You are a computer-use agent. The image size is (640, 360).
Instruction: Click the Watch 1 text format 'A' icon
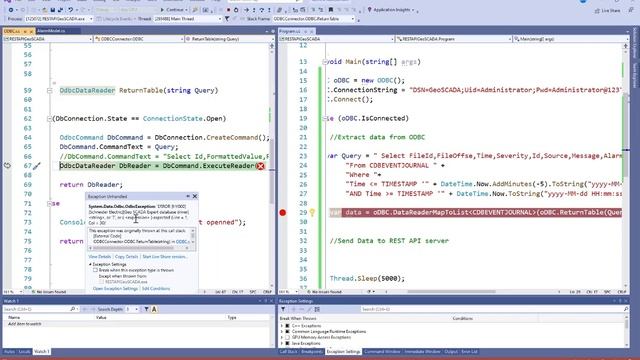click(x=154, y=309)
